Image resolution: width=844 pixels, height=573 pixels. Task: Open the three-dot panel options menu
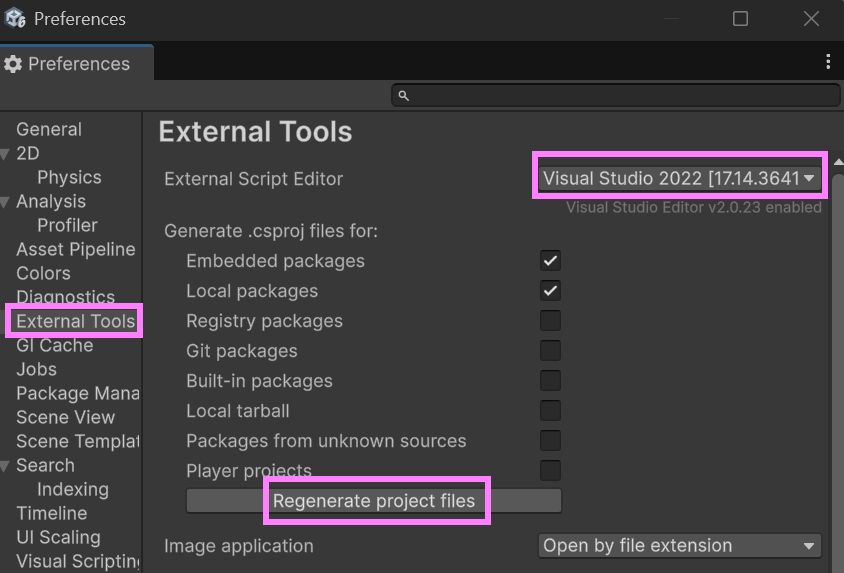828,62
